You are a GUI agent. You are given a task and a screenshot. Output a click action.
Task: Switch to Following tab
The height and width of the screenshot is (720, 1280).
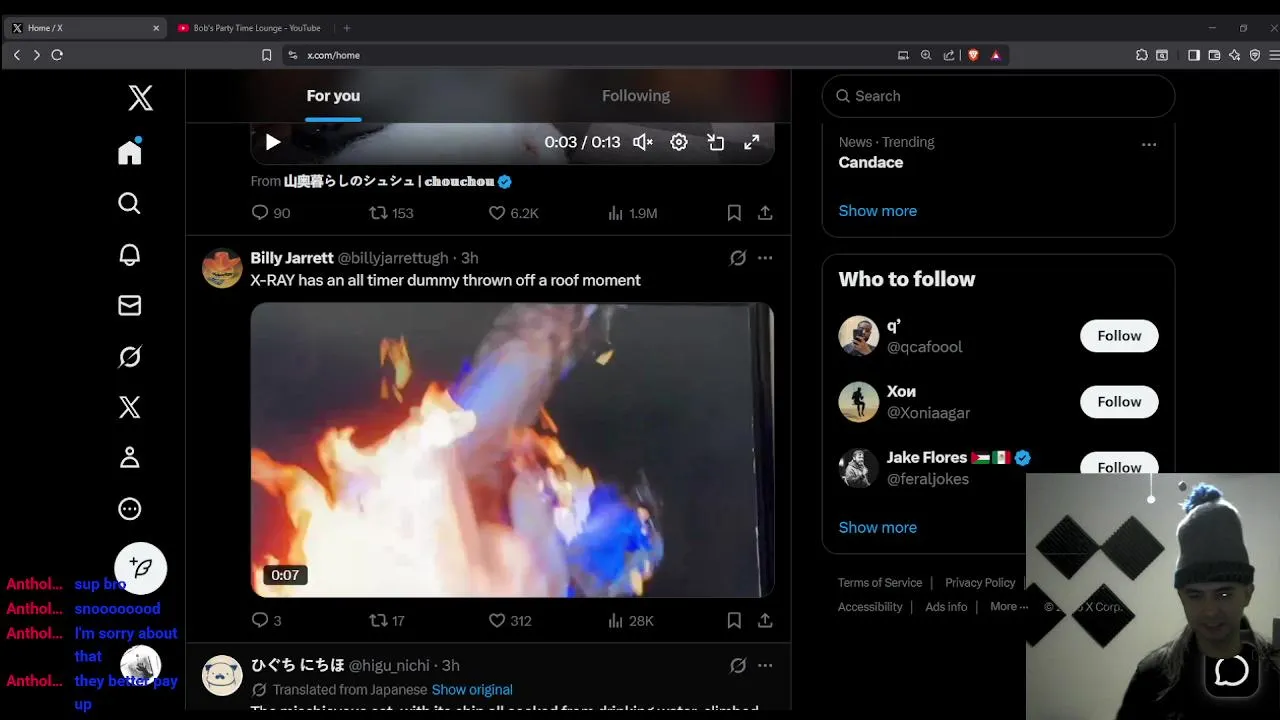636,96
